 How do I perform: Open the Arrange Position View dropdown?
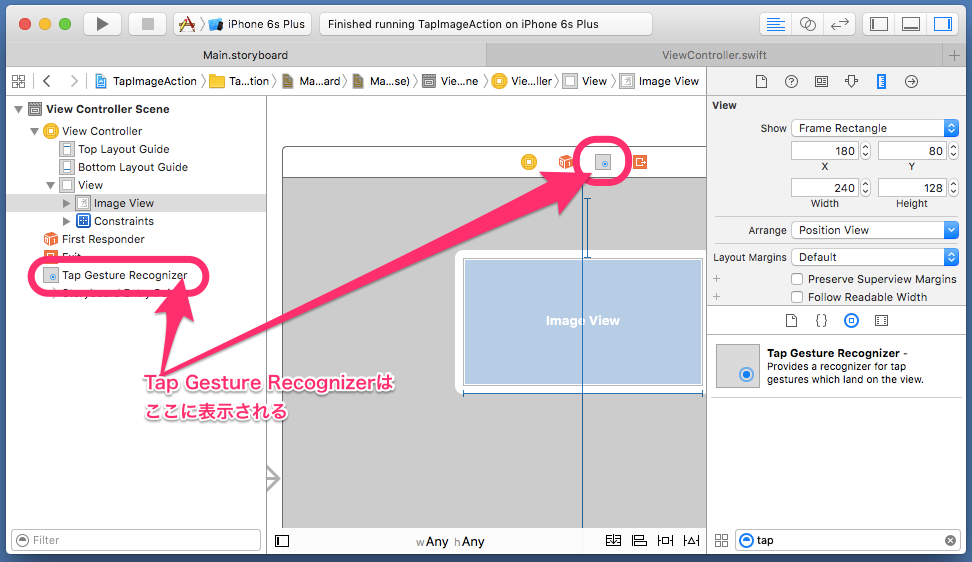point(875,230)
